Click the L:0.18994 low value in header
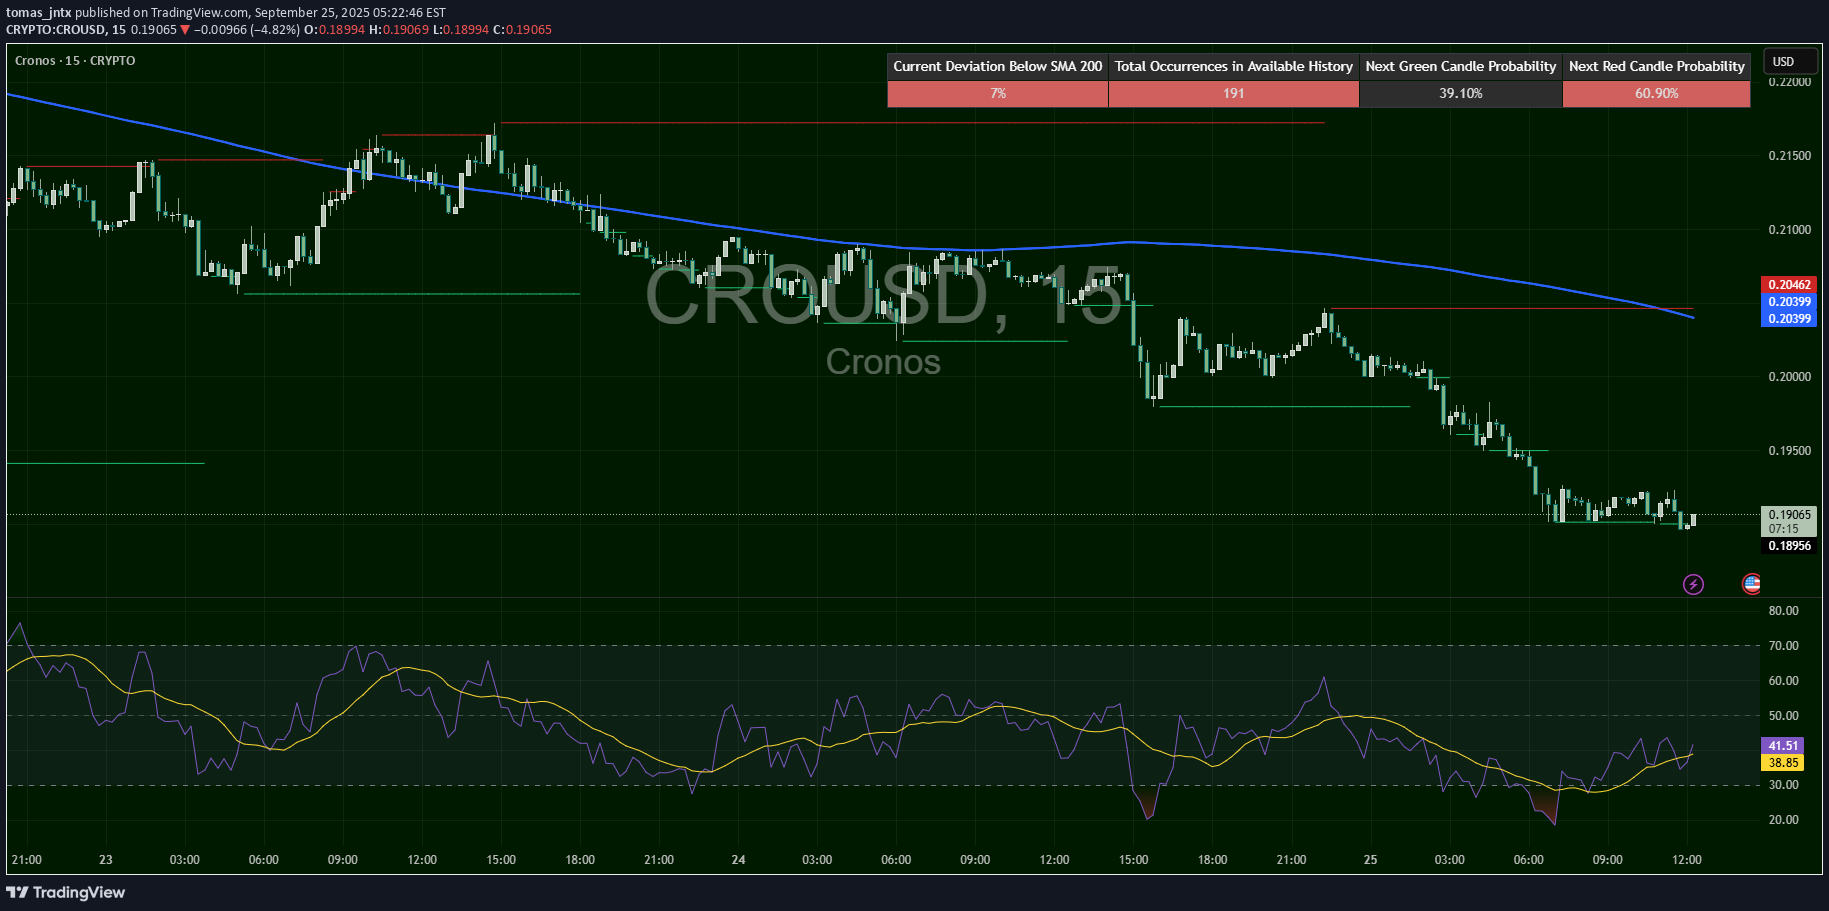1829x911 pixels. coord(461,30)
